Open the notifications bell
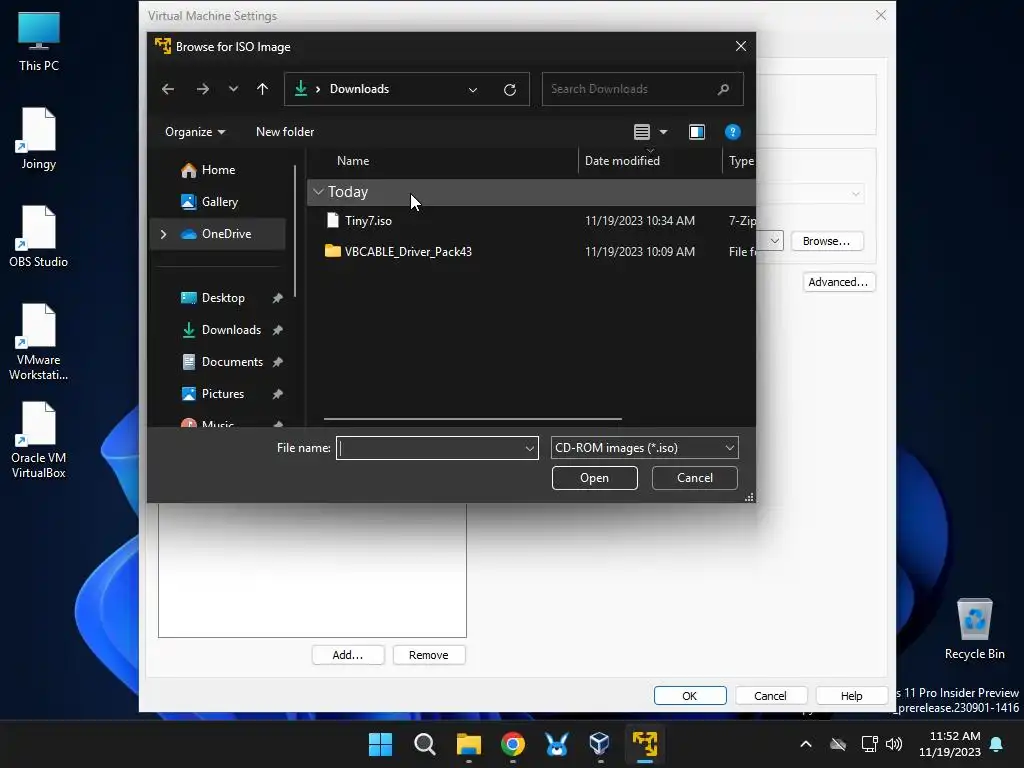This screenshot has width=1024, height=768. point(997,744)
